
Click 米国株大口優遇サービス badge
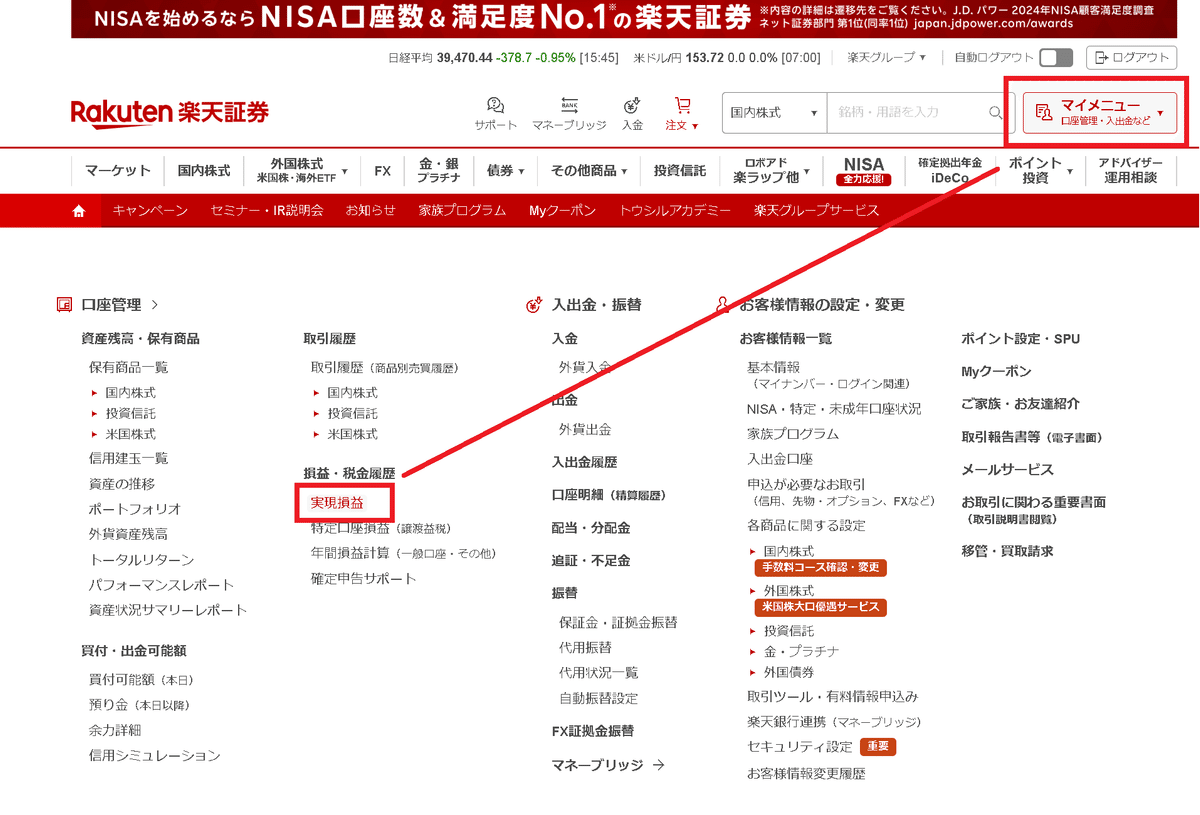pos(820,607)
